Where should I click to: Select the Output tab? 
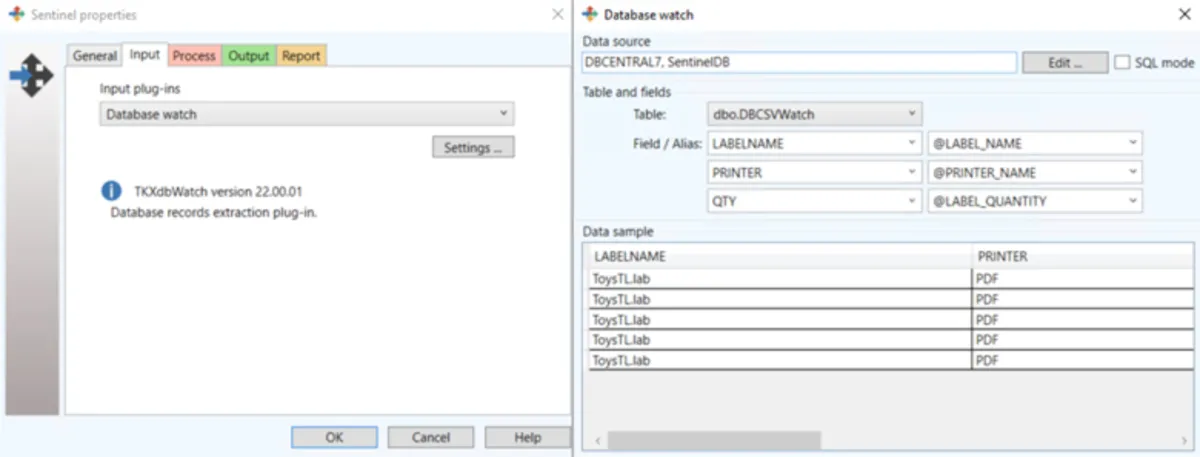249,56
